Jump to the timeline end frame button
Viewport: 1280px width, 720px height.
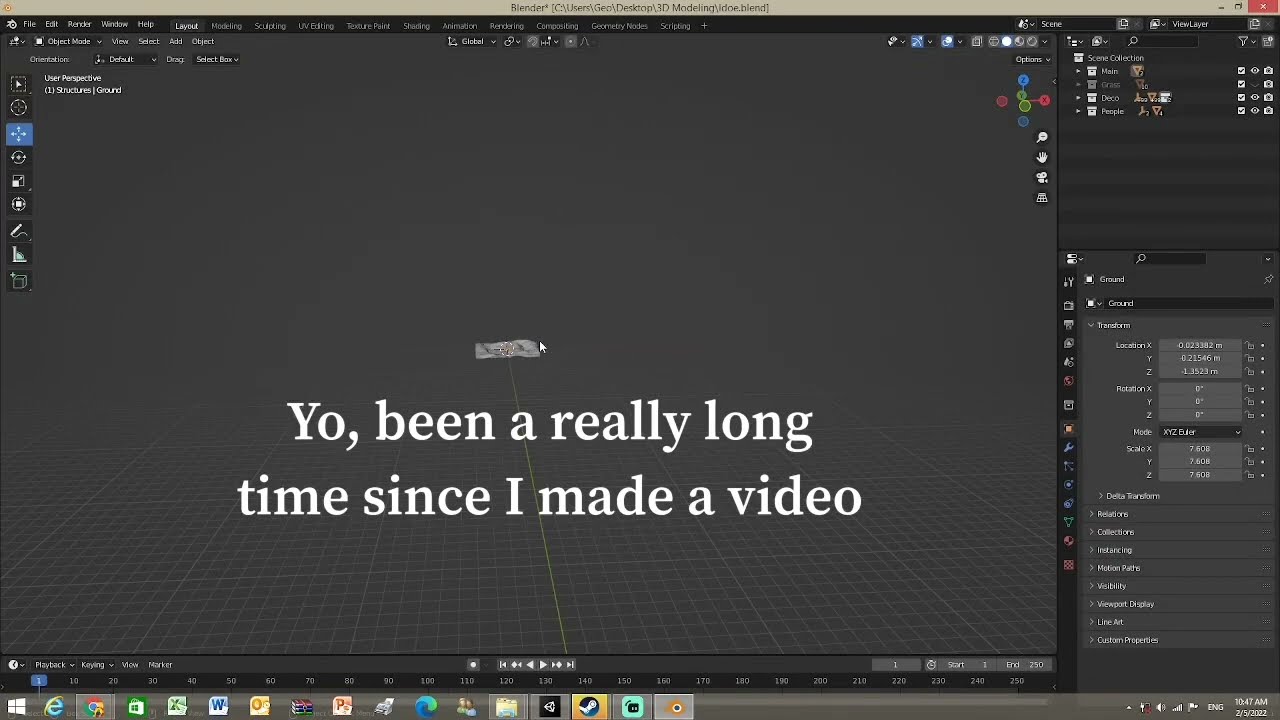tap(570, 665)
